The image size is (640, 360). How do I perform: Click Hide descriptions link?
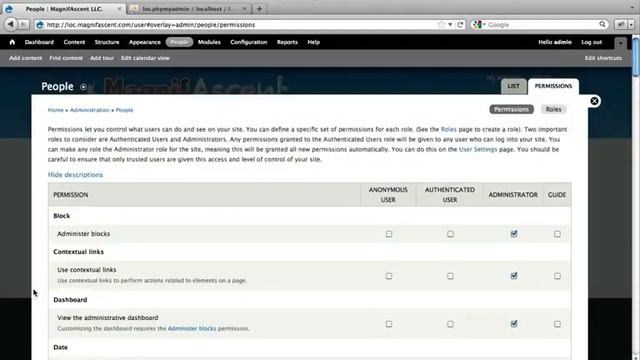(76, 175)
